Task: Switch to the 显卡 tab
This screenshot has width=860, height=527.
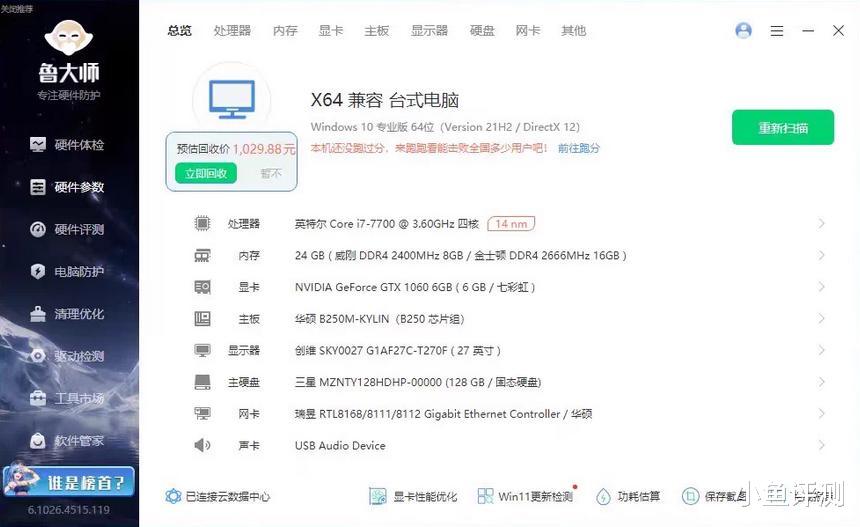Action: tap(331, 31)
